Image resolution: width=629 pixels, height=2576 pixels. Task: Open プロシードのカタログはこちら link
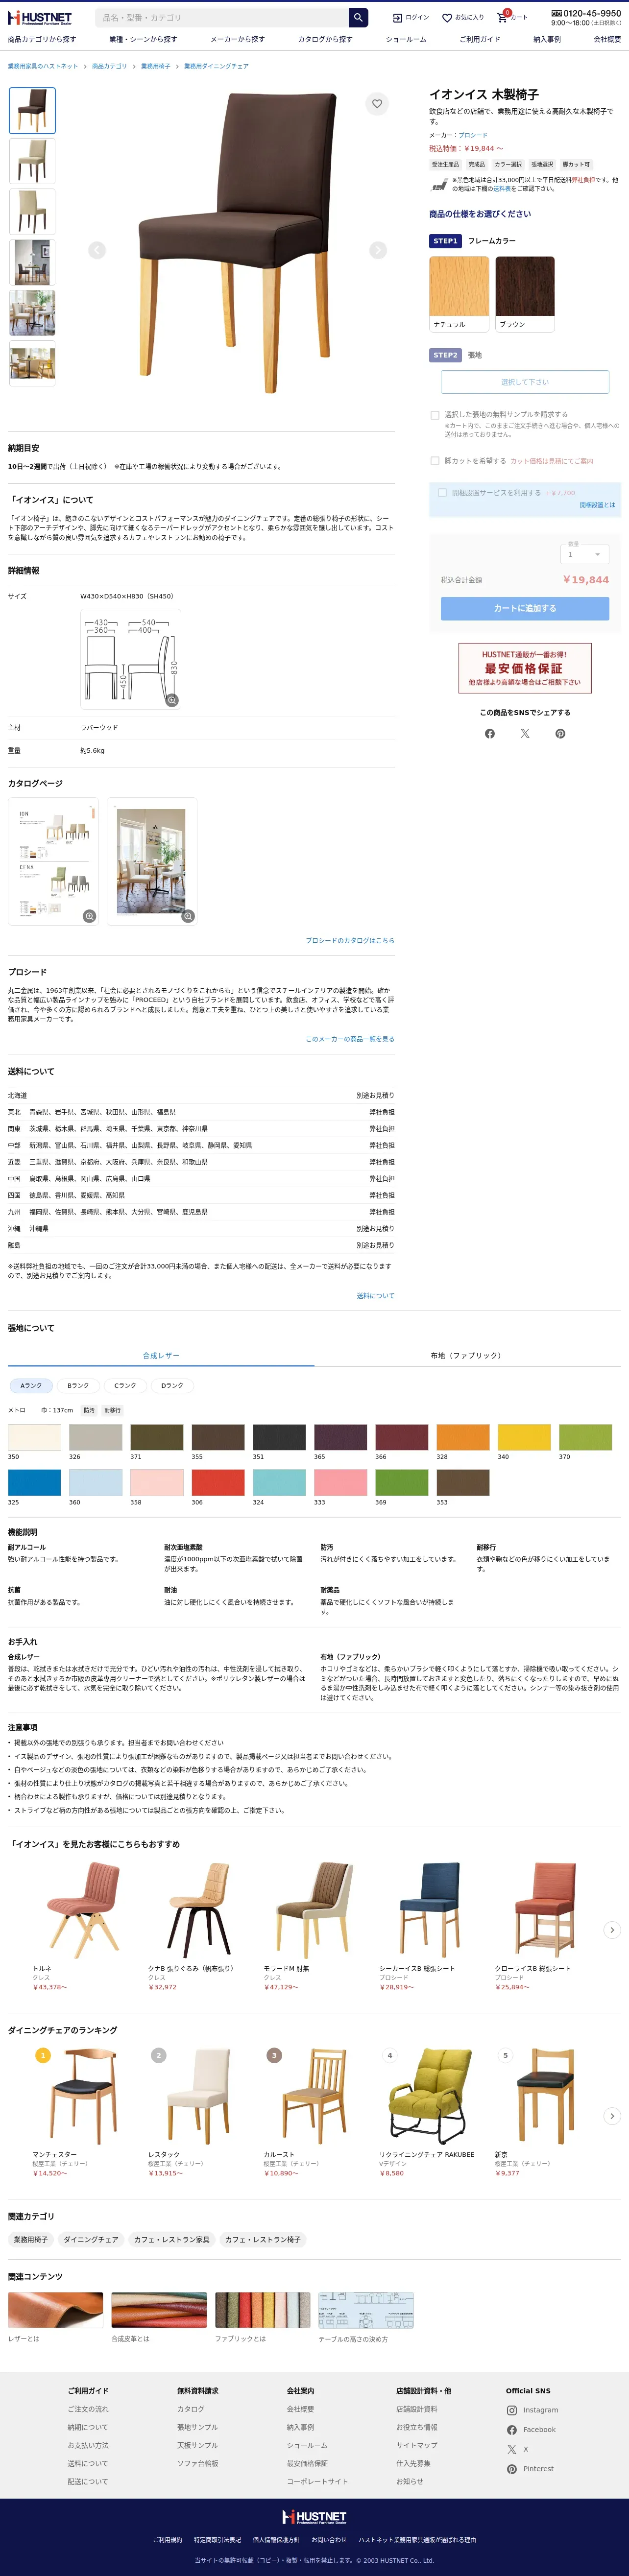pyautogui.click(x=350, y=941)
